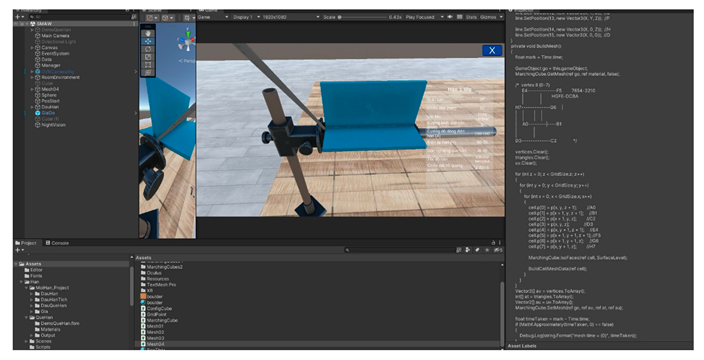The width and height of the screenshot is (704, 360).
Task: Select the Rect tool in Scene view
Action: pos(148,65)
